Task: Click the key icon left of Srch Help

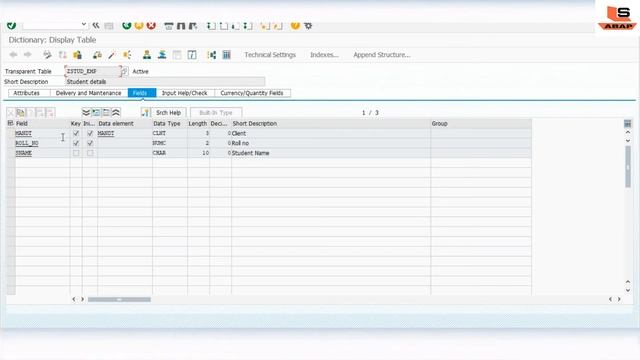Action: [x=145, y=113]
